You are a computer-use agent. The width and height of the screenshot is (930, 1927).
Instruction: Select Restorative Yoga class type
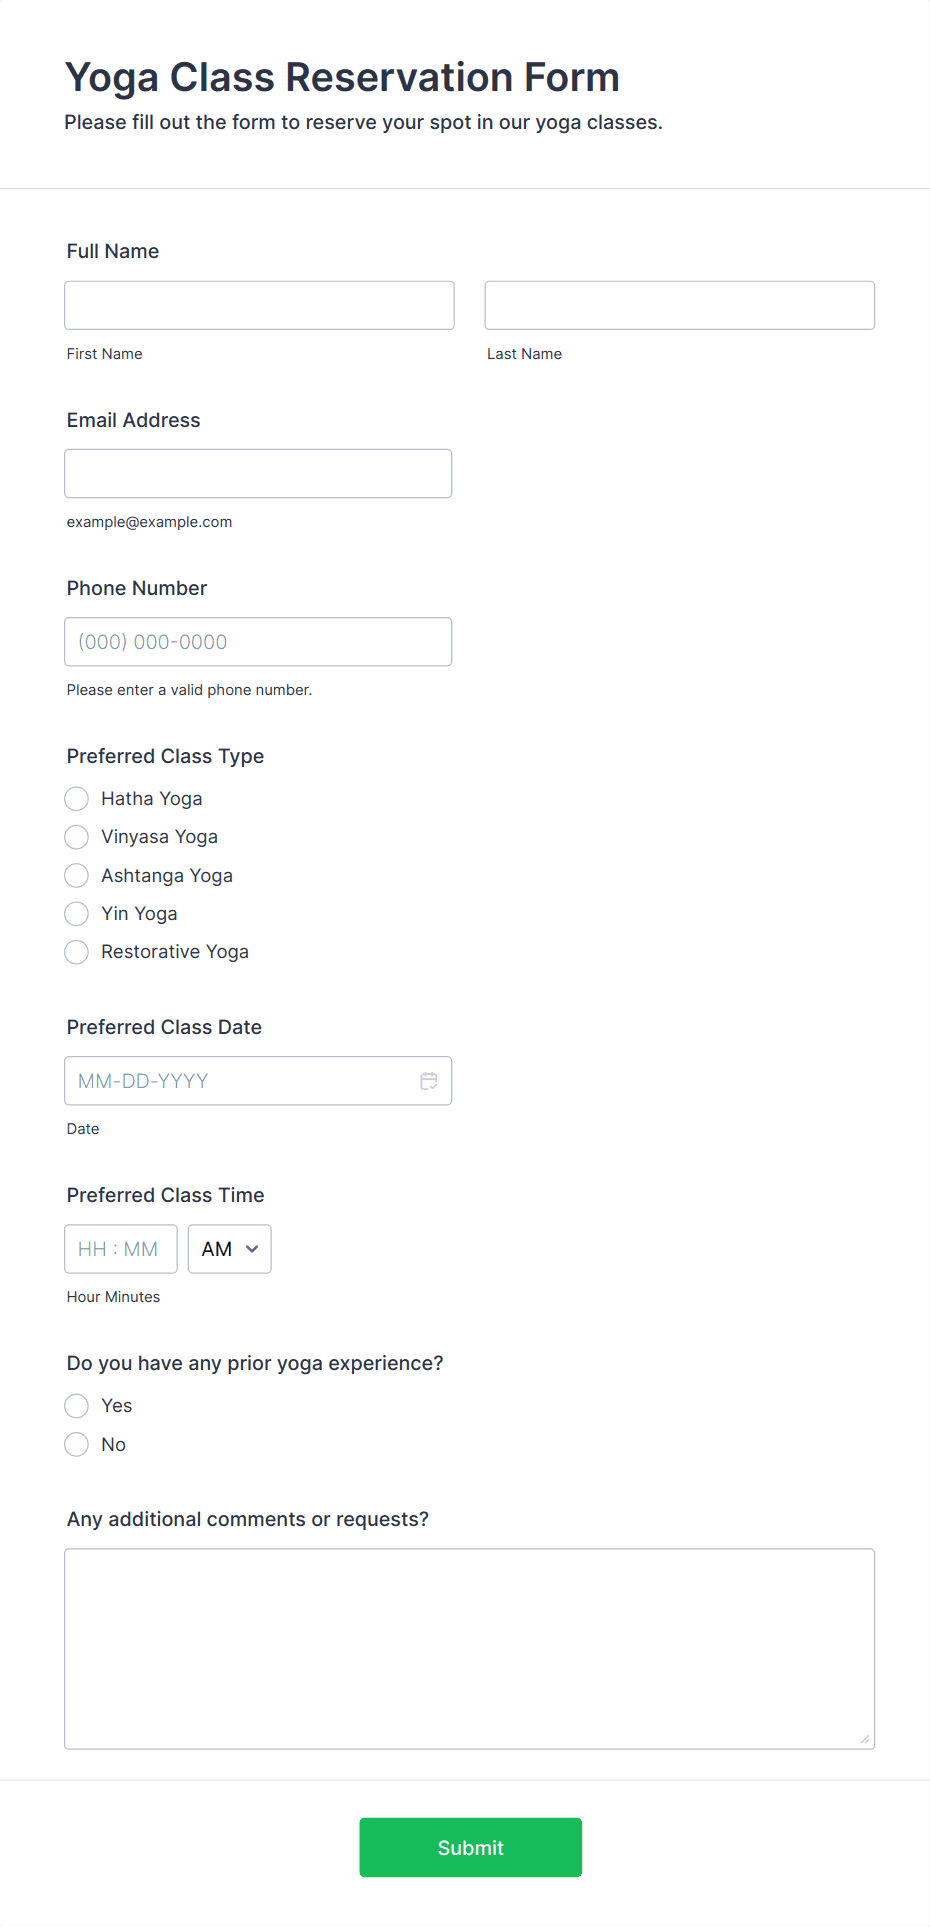pos(77,952)
